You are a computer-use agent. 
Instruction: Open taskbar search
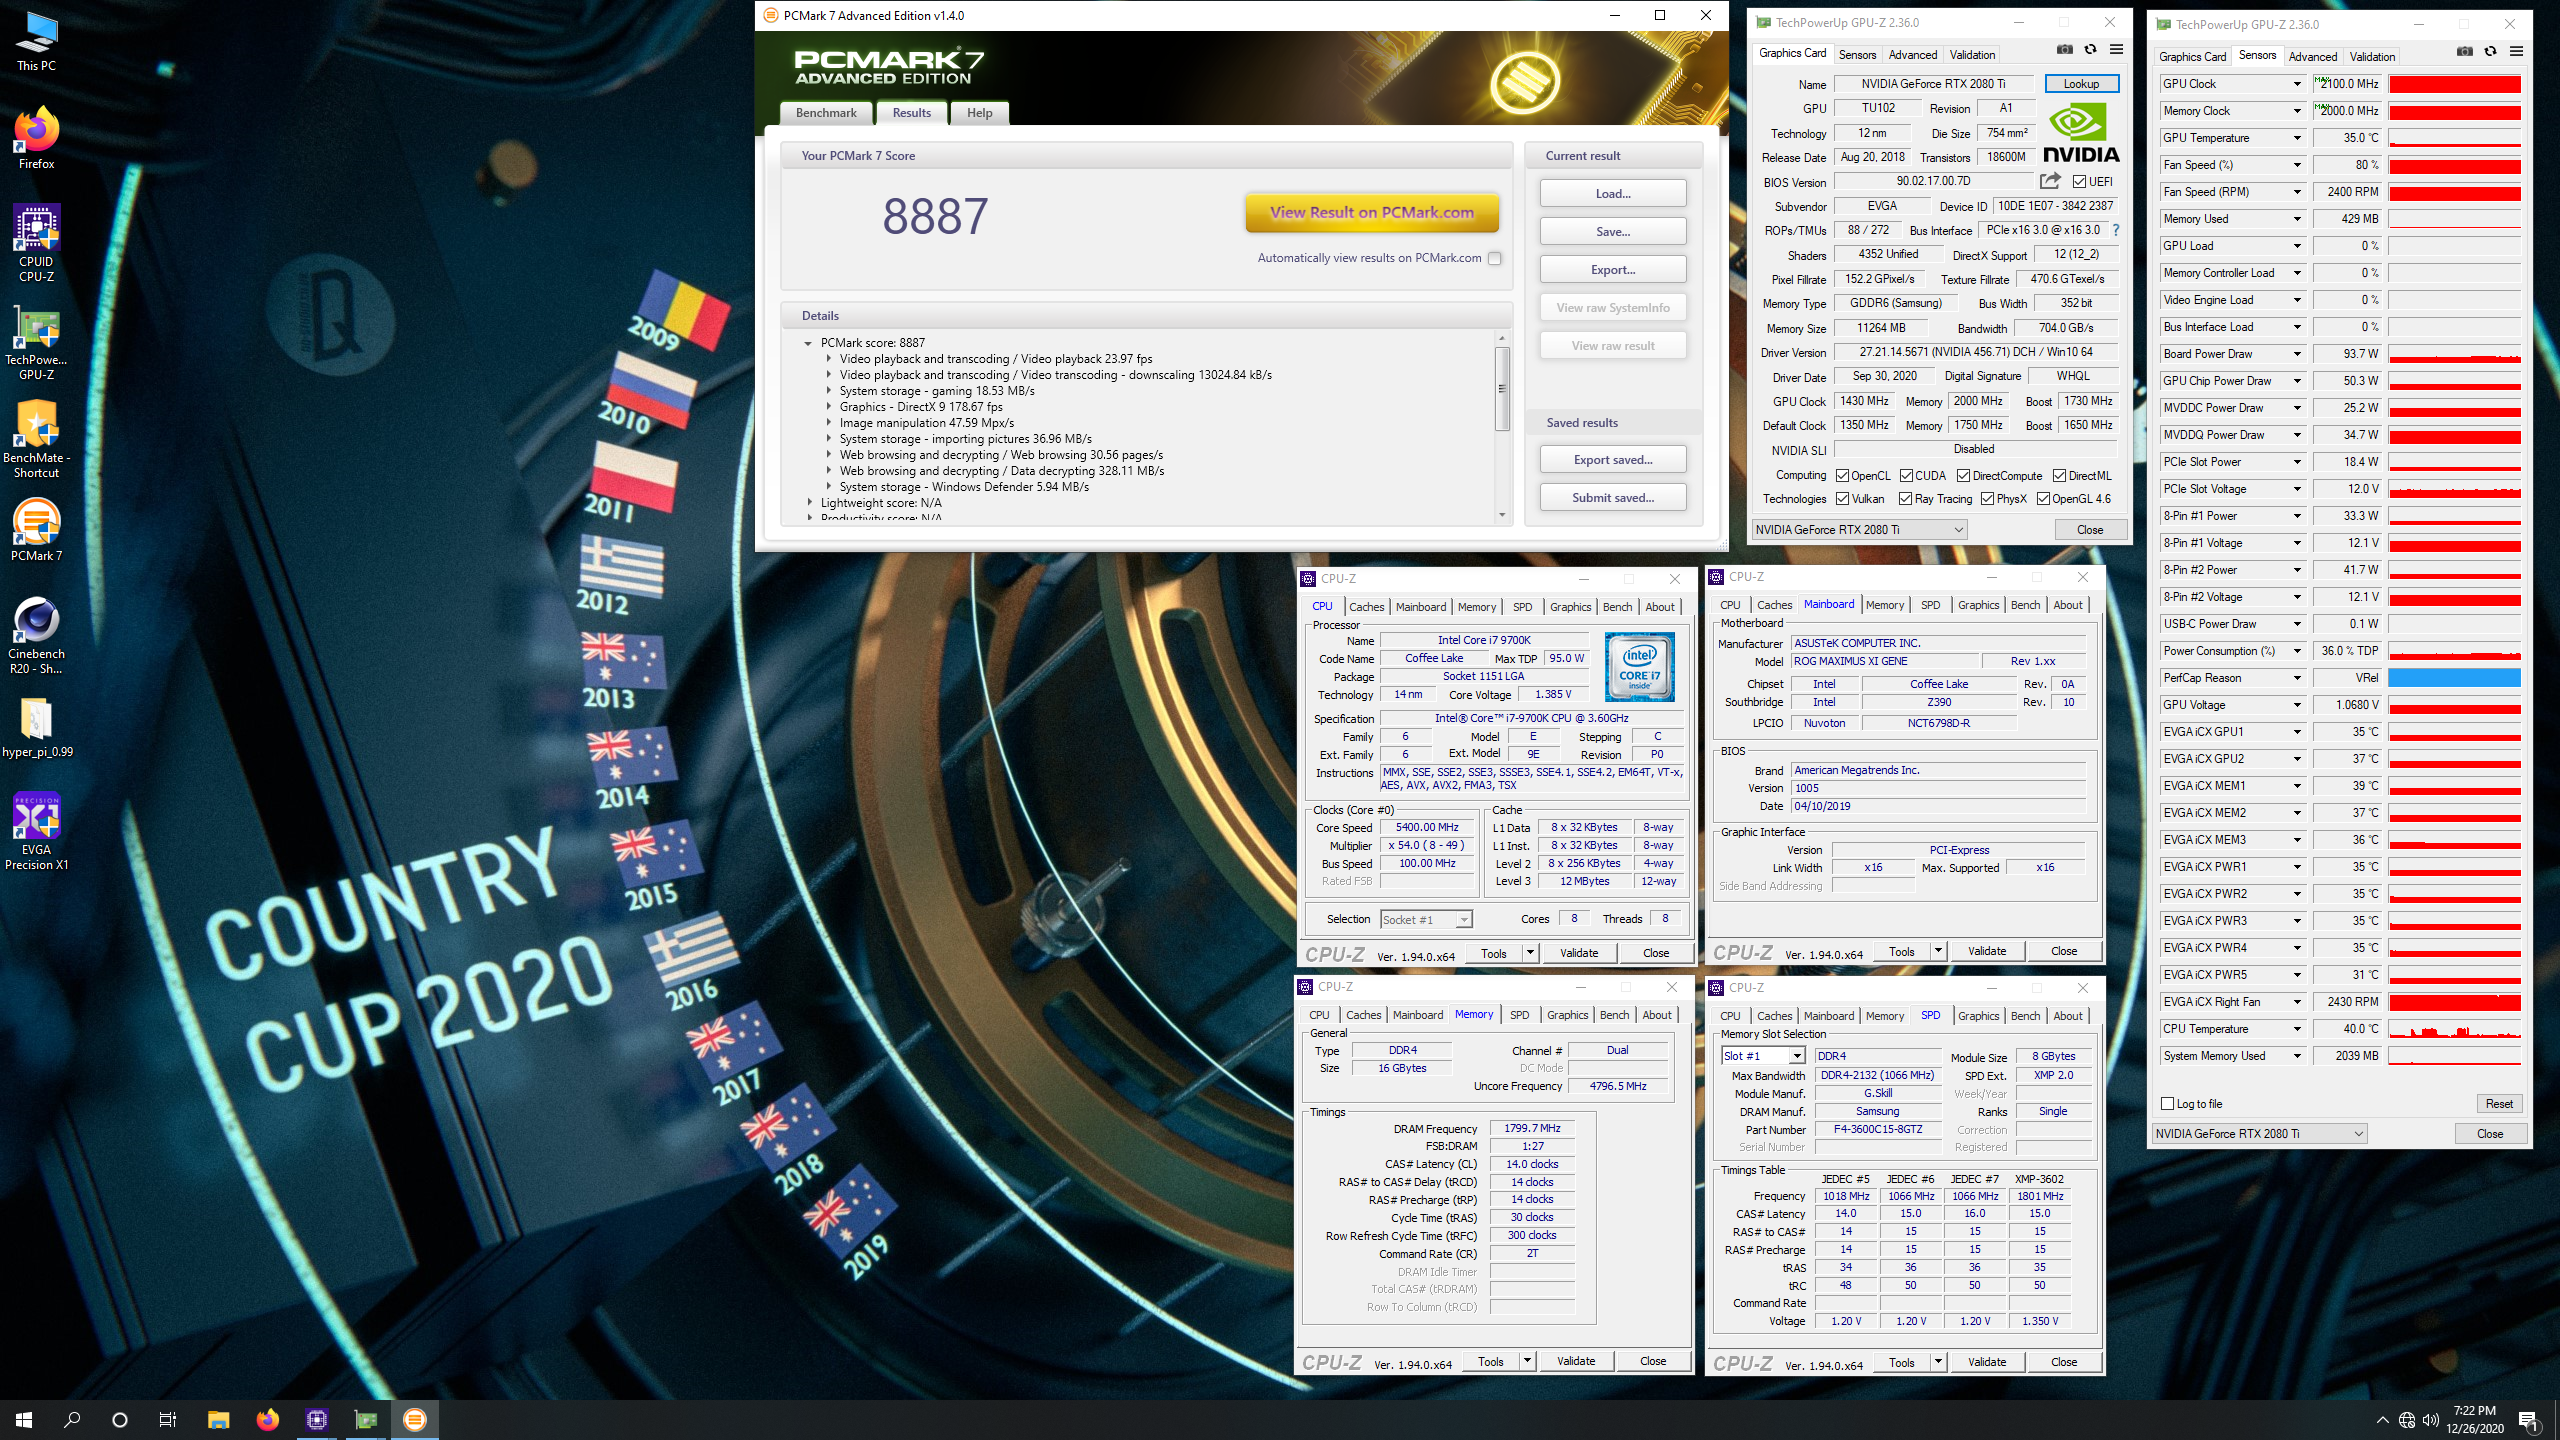tap(72, 1419)
